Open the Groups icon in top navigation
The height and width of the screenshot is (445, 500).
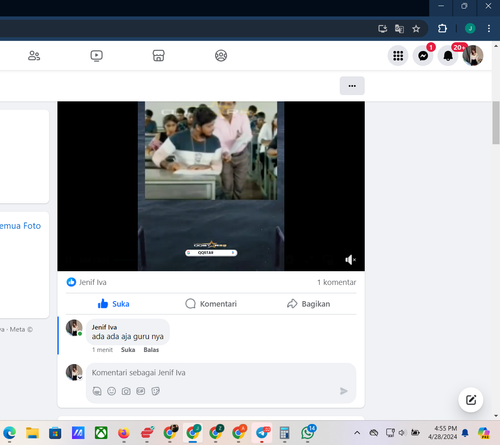click(x=221, y=56)
